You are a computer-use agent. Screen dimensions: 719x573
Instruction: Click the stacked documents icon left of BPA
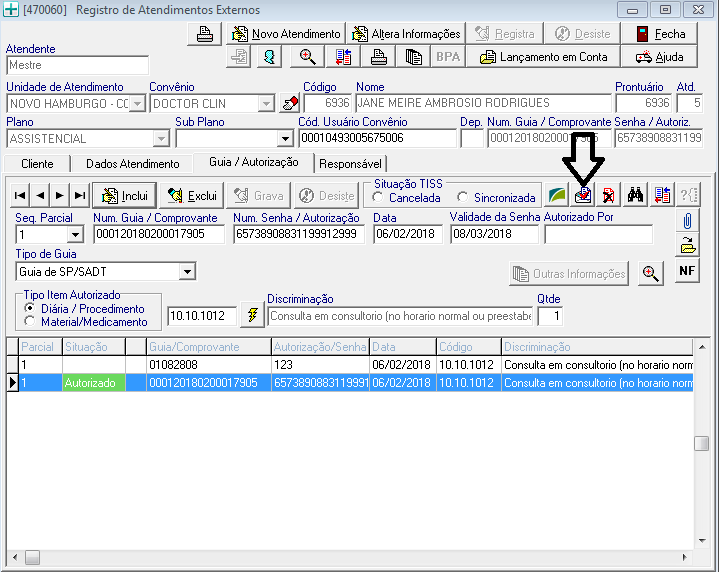coord(414,57)
